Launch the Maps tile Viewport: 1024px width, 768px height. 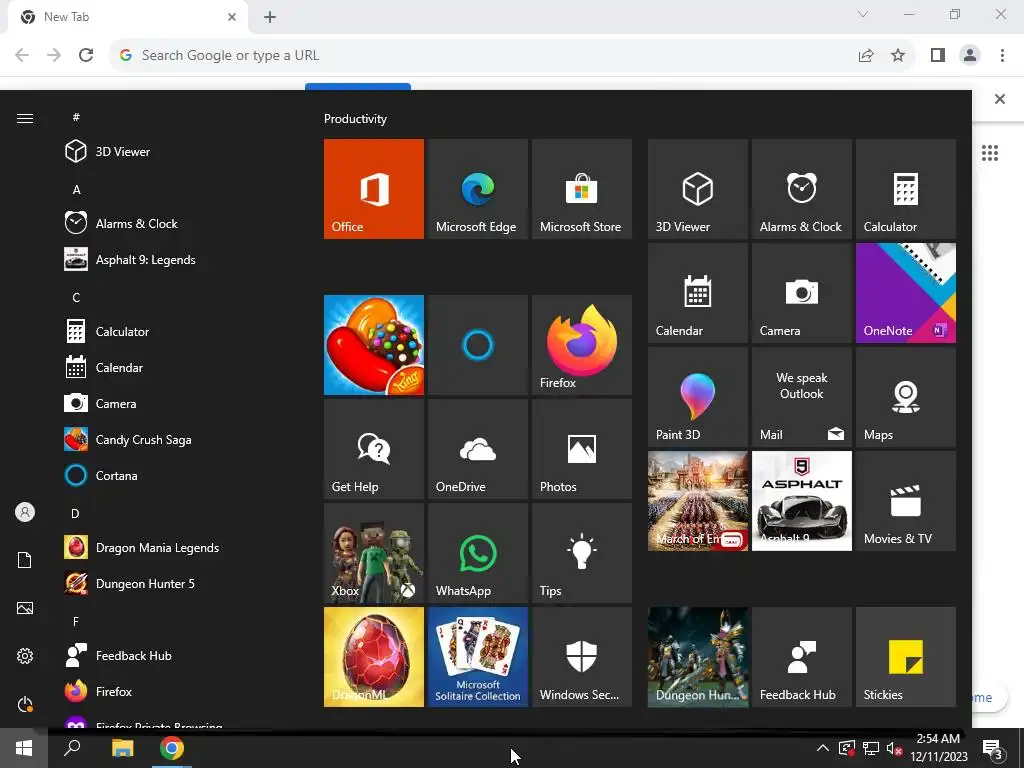(x=906, y=396)
